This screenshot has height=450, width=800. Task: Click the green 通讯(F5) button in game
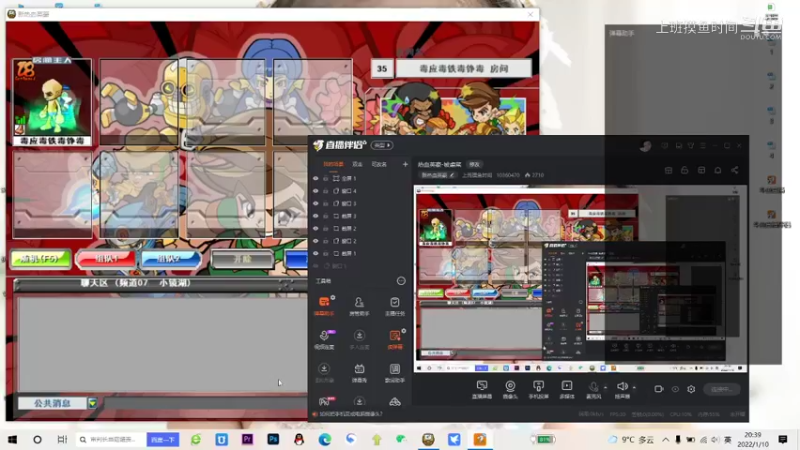pyautogui.click(x=40, y=259)
